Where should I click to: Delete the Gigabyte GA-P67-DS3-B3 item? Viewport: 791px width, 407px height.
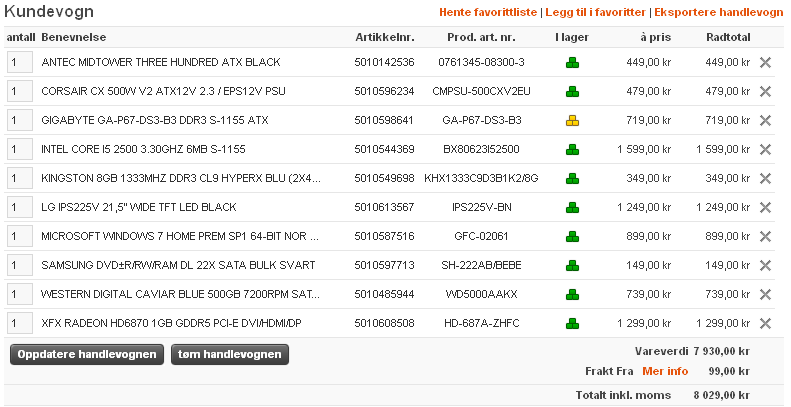coord(765,121)
